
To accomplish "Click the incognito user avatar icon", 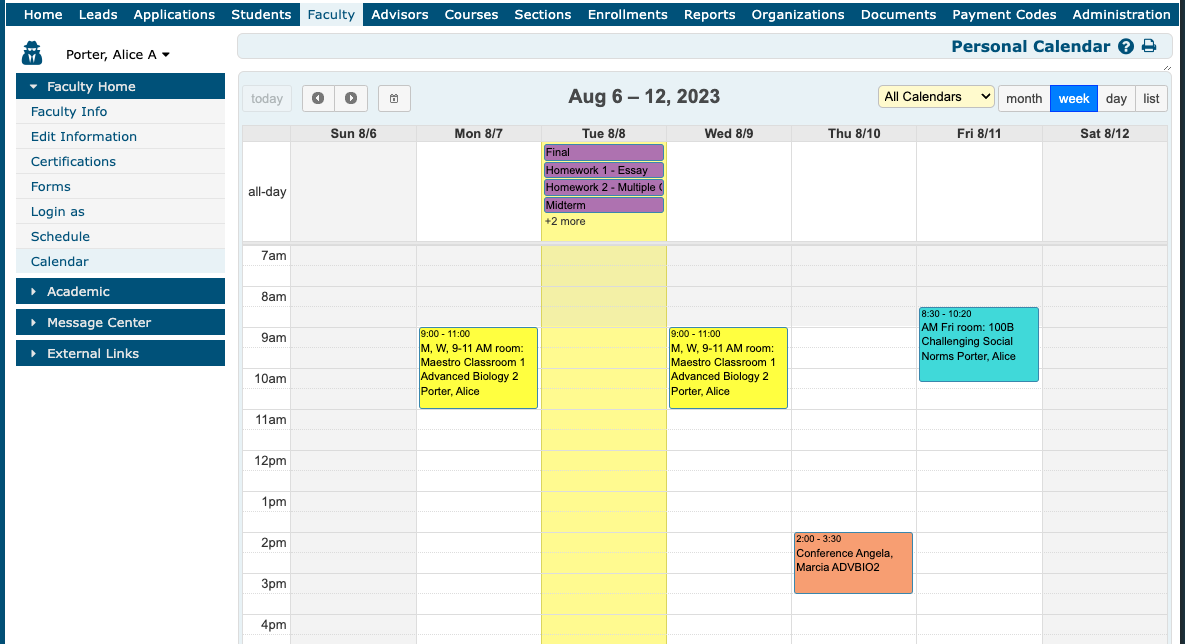I will click(x=32, y=54).
